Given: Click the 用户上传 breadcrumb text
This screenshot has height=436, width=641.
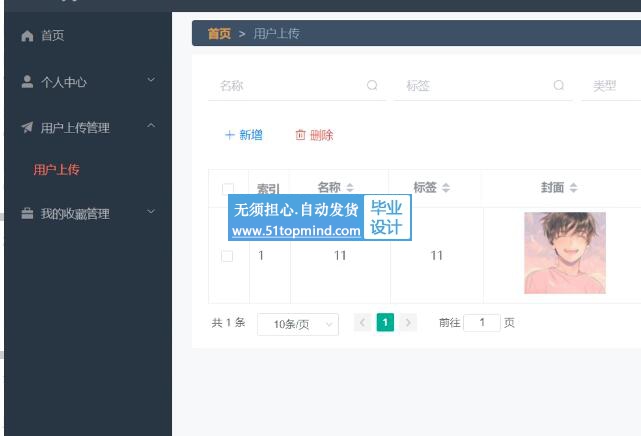Looking at the screenshot, I should click(277, 34).
